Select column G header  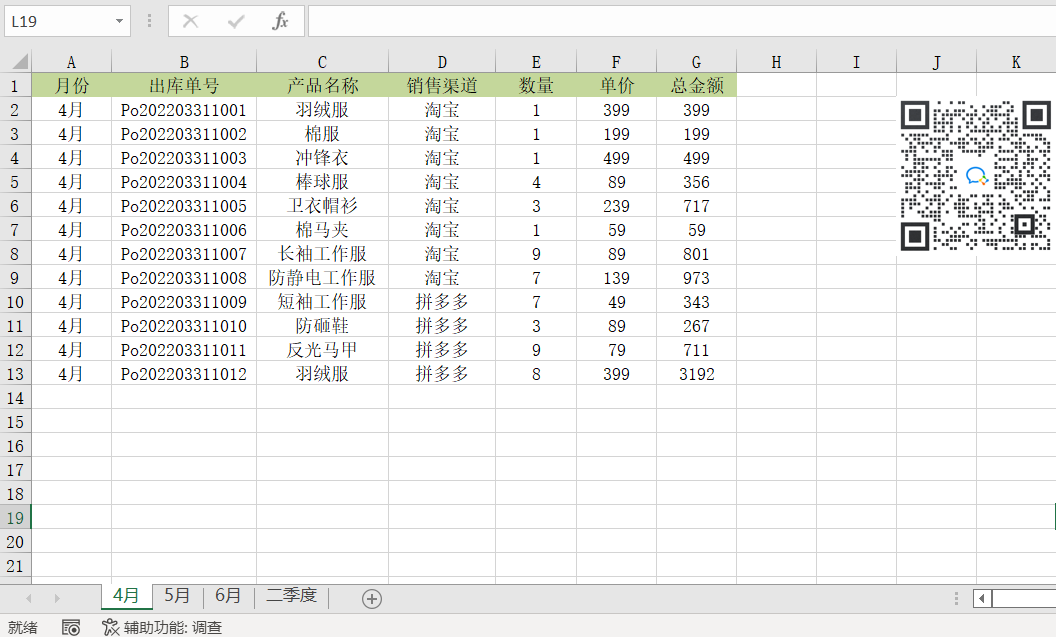(x=696, y=62)
